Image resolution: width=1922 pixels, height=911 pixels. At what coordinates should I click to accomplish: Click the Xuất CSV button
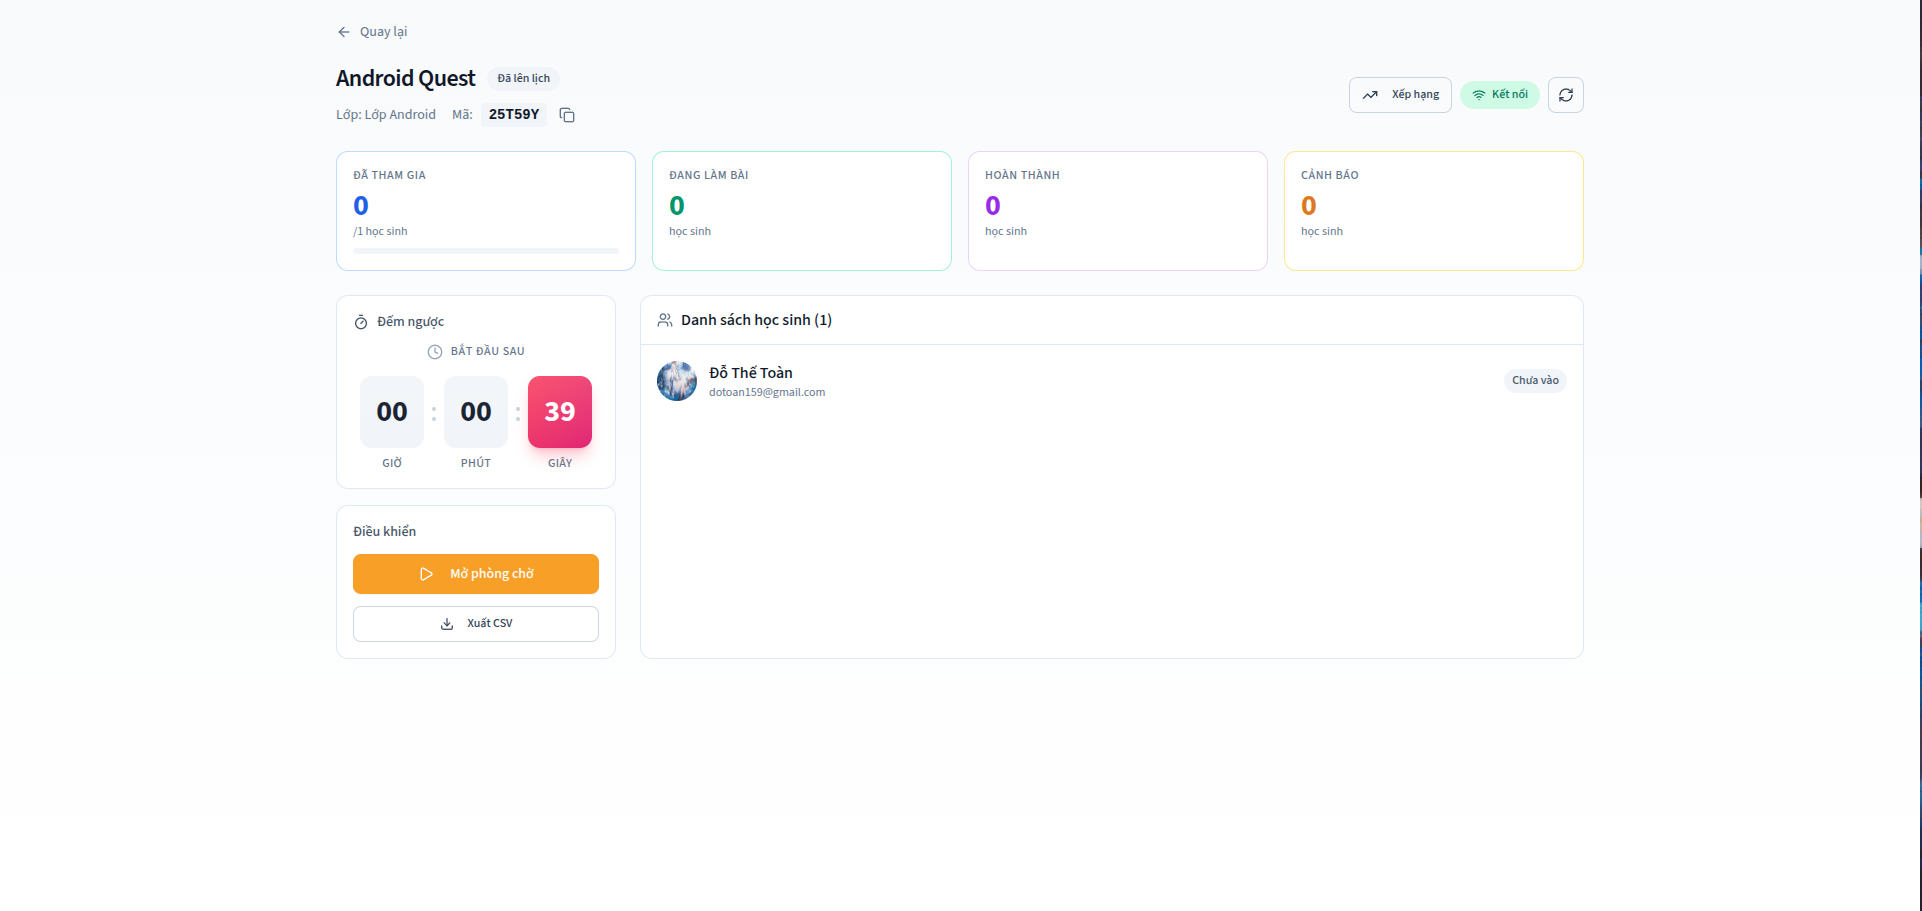(x=475, y=623)
